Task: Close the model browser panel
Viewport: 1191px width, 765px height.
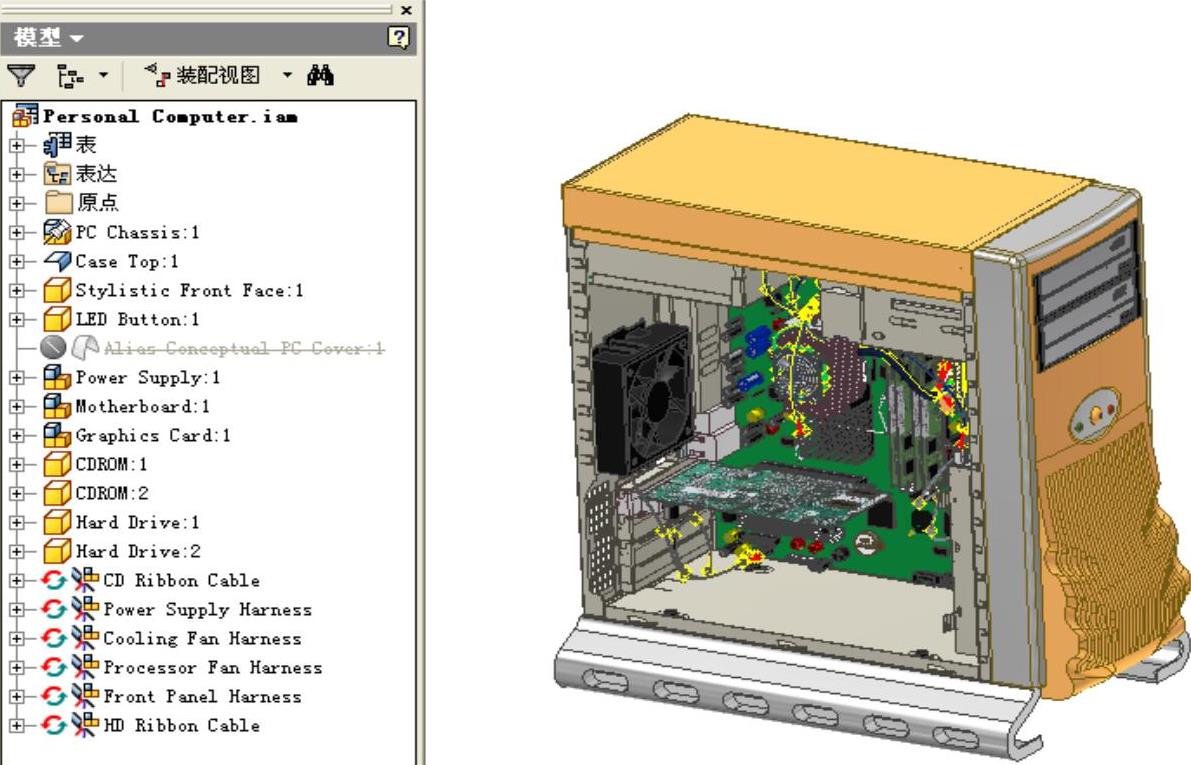Action: pyautogui.click(x=406, y=10)
